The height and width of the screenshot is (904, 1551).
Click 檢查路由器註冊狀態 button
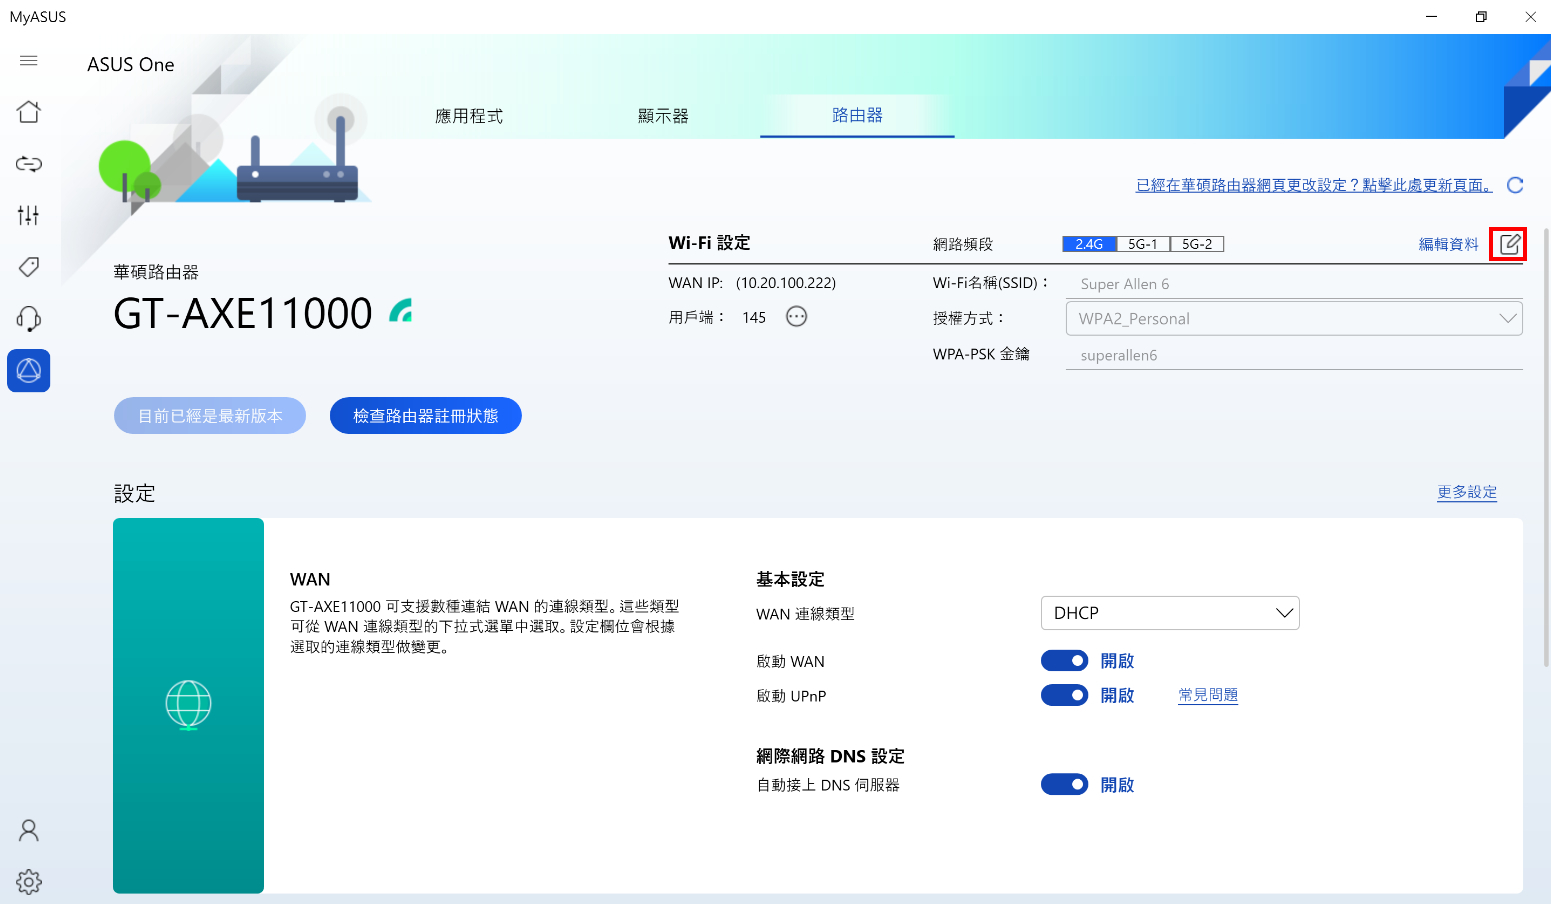426,416
